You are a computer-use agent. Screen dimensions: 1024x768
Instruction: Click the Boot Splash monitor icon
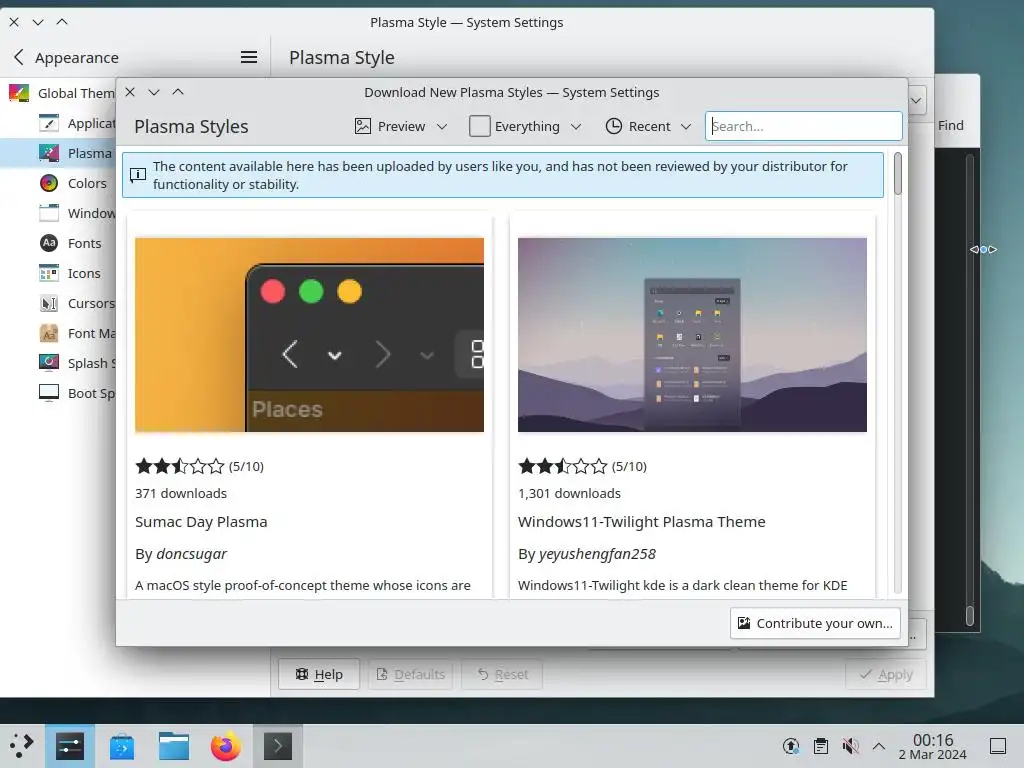[49, 393]
